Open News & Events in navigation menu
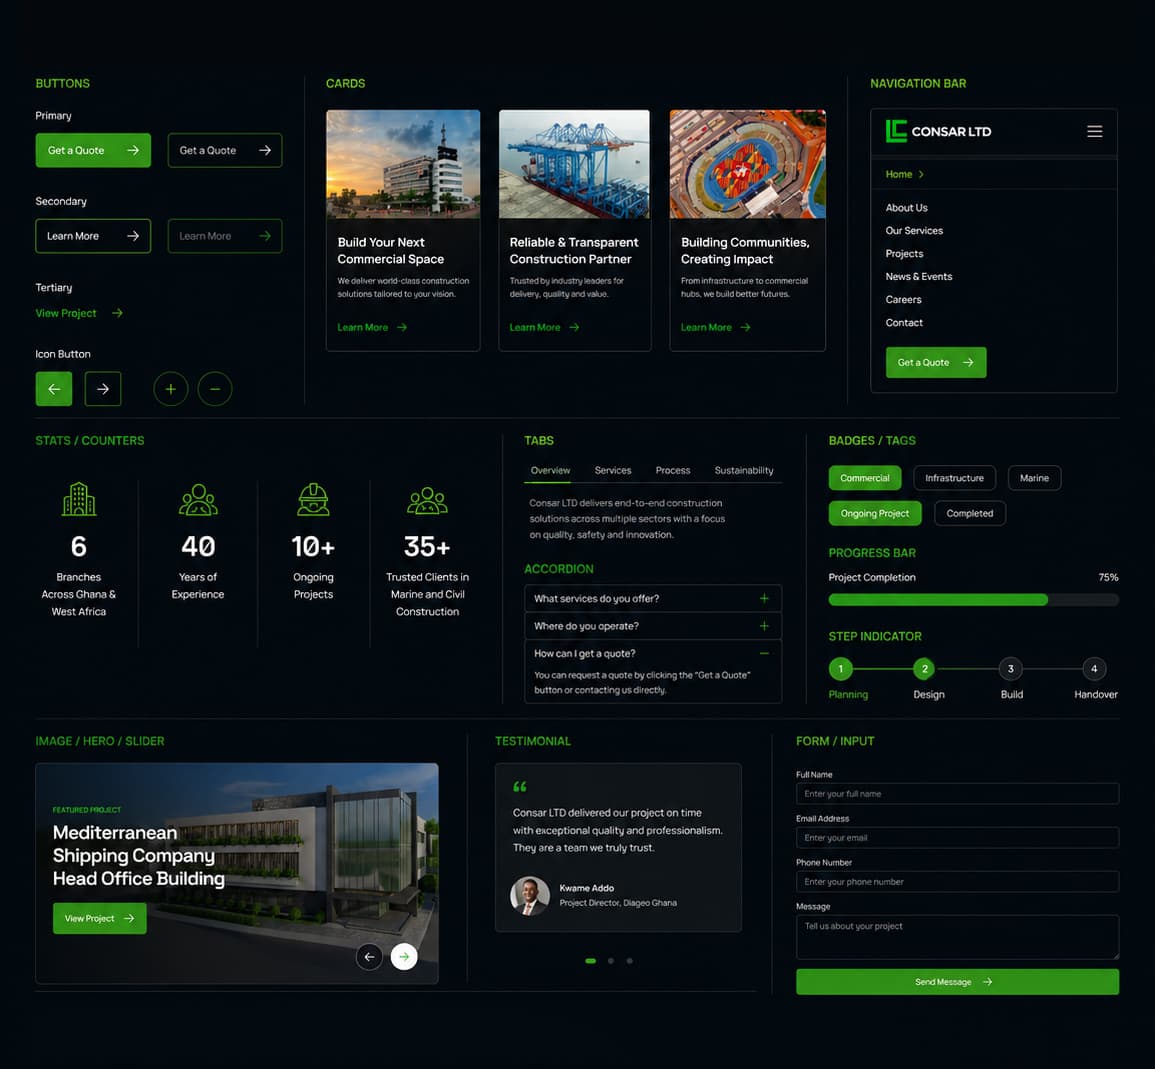The height and width of the screenshot is (1069, 1155). coord(919,276)
